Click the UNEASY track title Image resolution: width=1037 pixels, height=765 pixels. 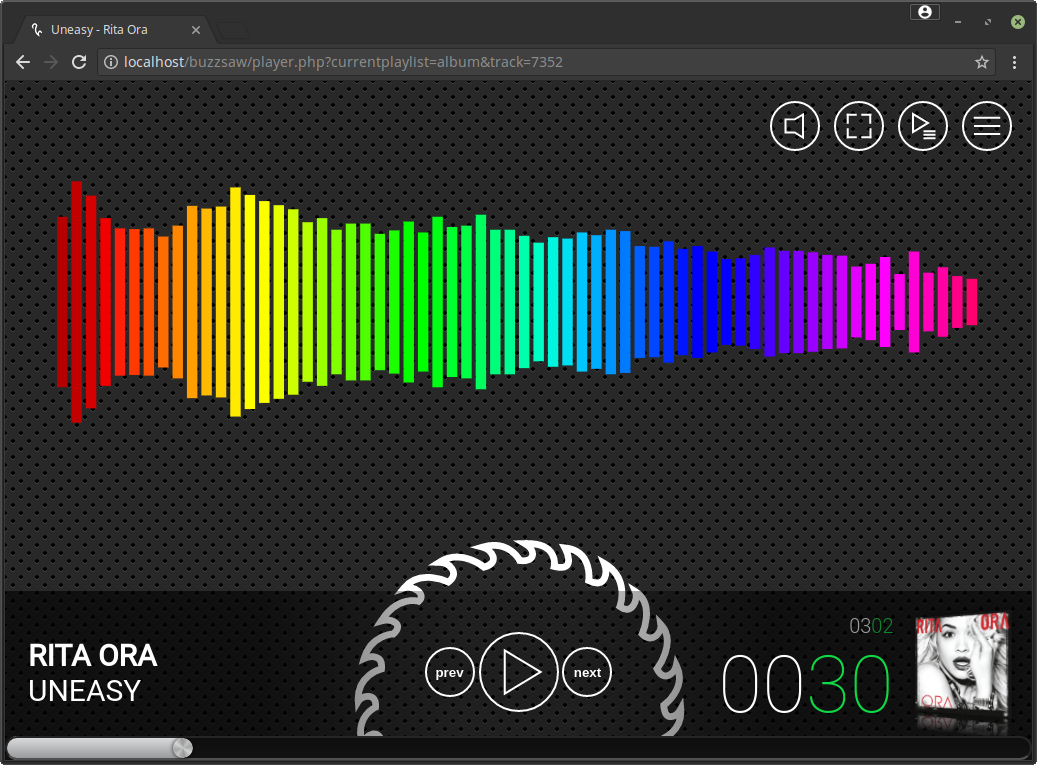[x=85, y=691]
